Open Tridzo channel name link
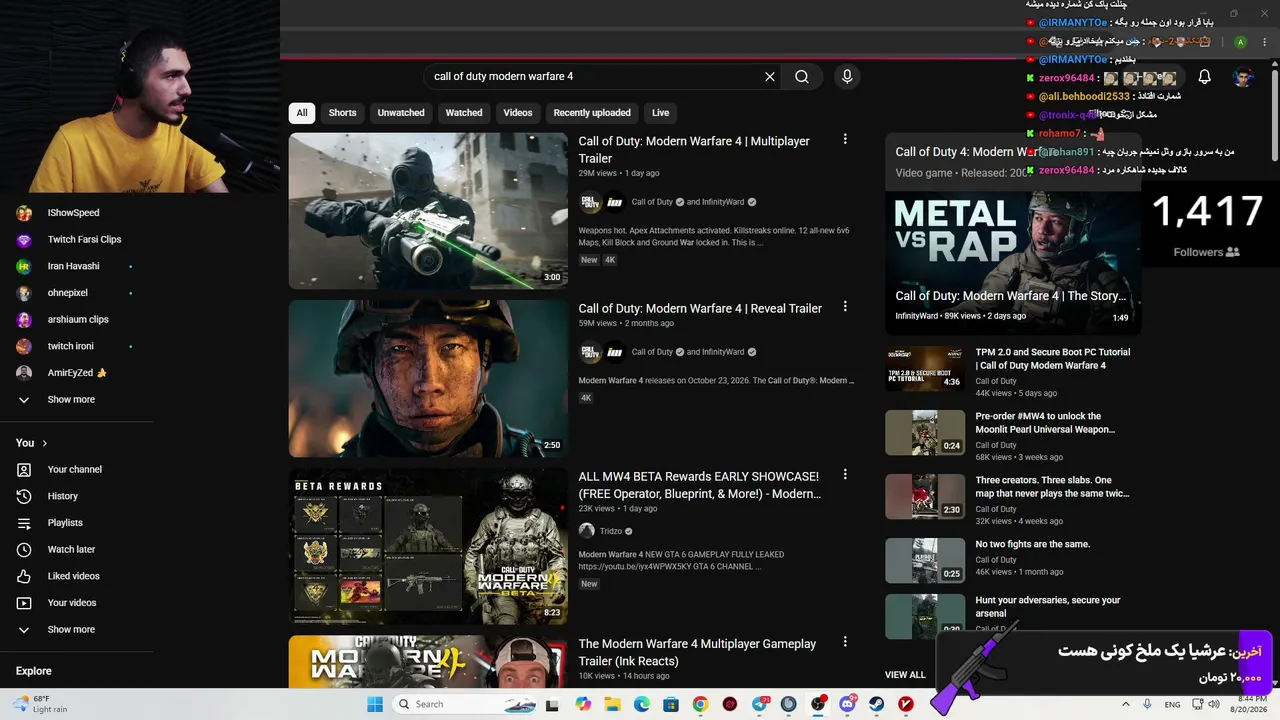The width and height of the screenshot is (1280, 720). click(x=611, y=531)
